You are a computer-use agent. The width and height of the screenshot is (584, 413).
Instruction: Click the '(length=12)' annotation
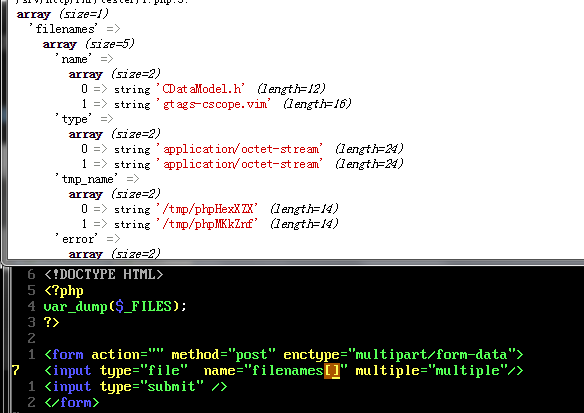[x=291, y=89]
